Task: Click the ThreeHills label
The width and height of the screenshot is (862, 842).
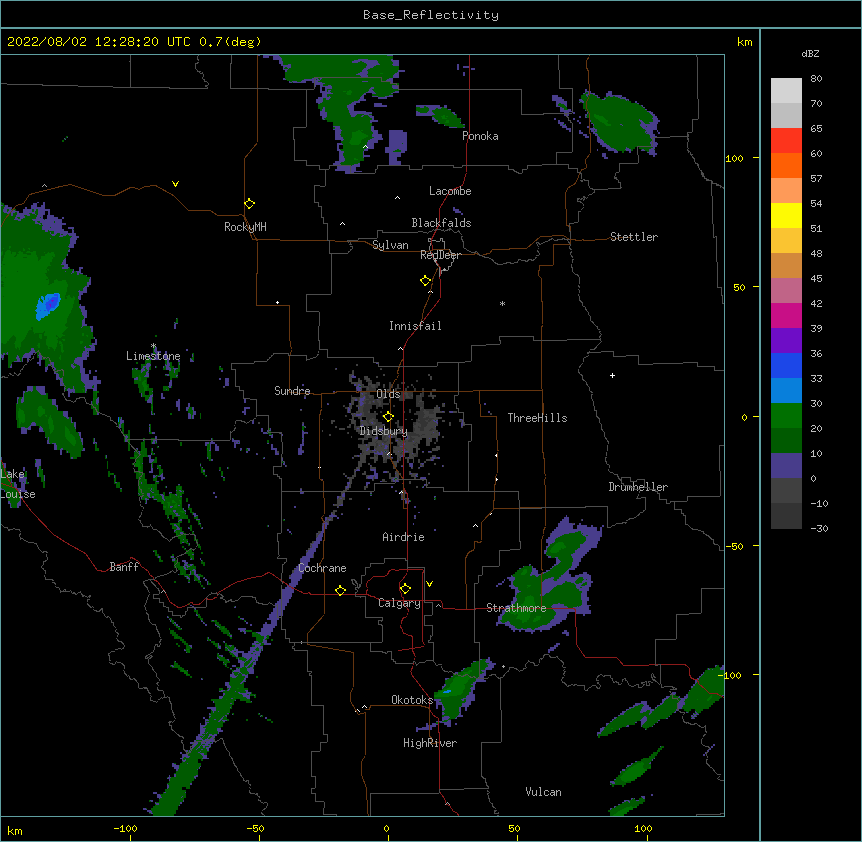Action: click(537, 418)
